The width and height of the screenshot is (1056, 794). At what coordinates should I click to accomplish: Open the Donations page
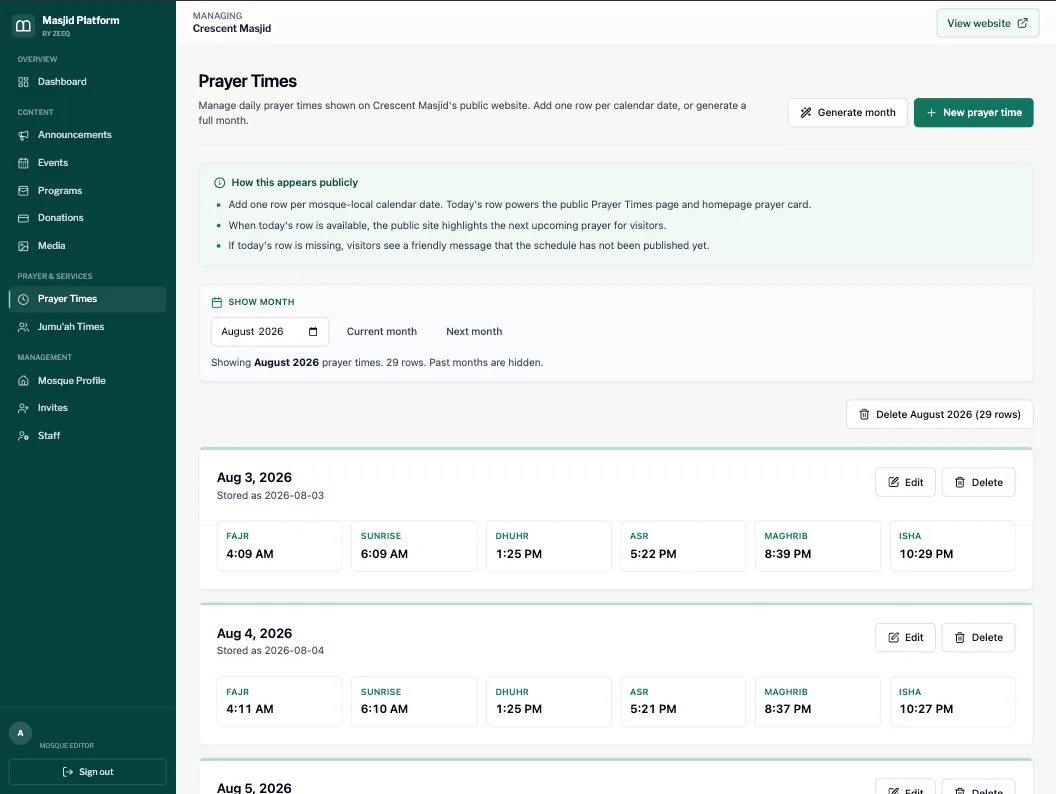[88, 218]
